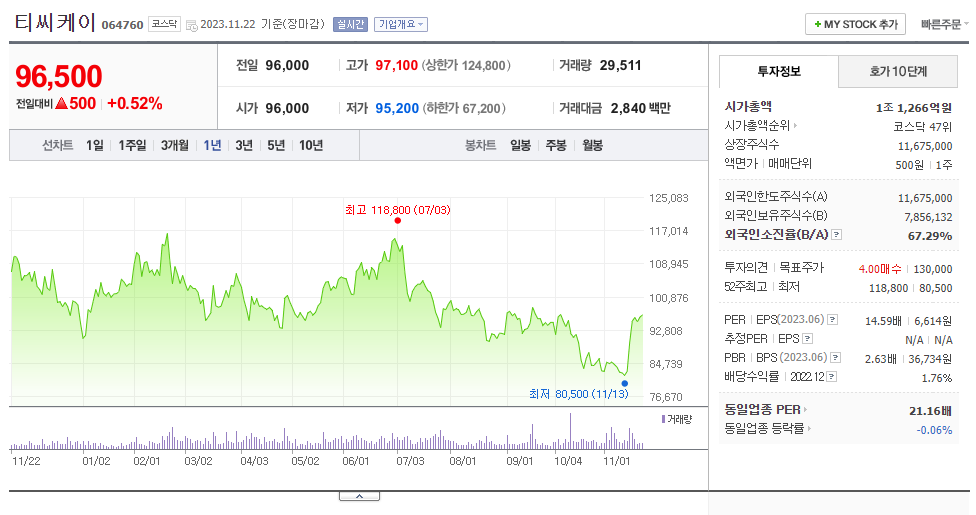Viewport: 976px width, 515px height.
Task: Click the stock code 064760
Action: tap(122, 25)
